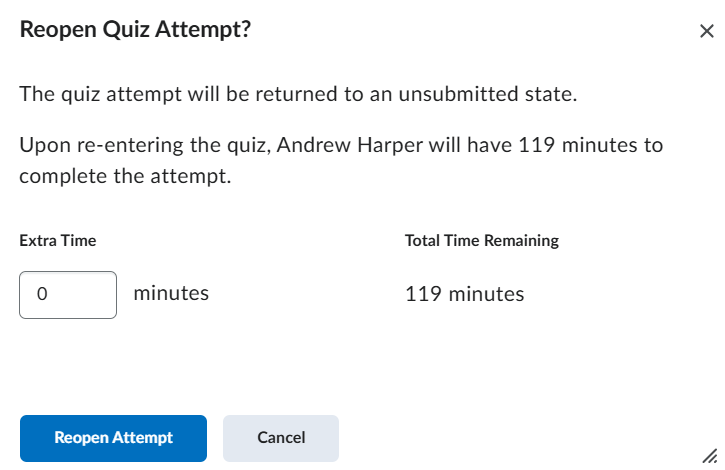The image size is (725, 470).
Task: Click "119 minutes to" inside the paragraph
Action: coord(588,145)
